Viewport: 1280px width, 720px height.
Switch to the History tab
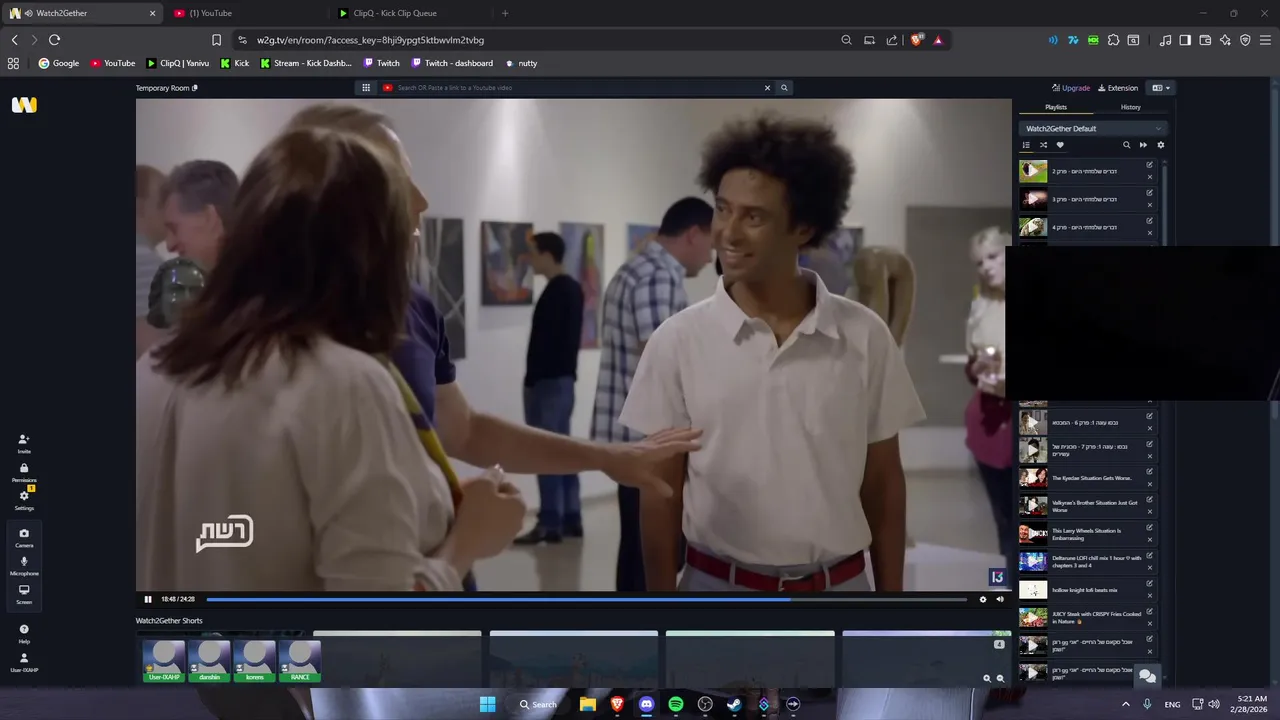pyautogui.click(x=1130, y=107)
